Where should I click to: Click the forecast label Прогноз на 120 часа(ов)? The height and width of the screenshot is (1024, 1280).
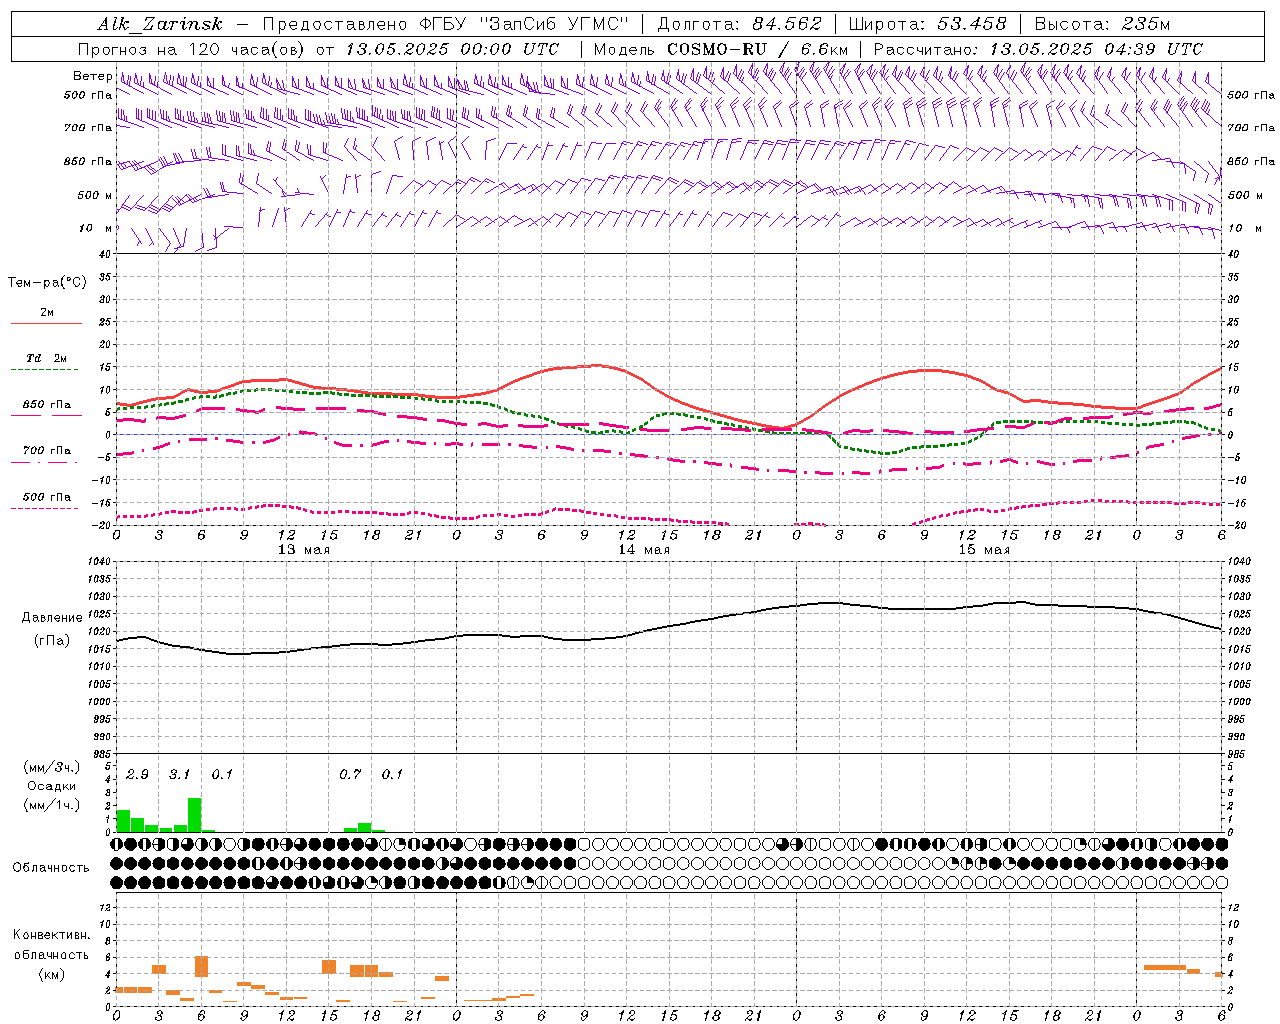(x=193, y=49)
